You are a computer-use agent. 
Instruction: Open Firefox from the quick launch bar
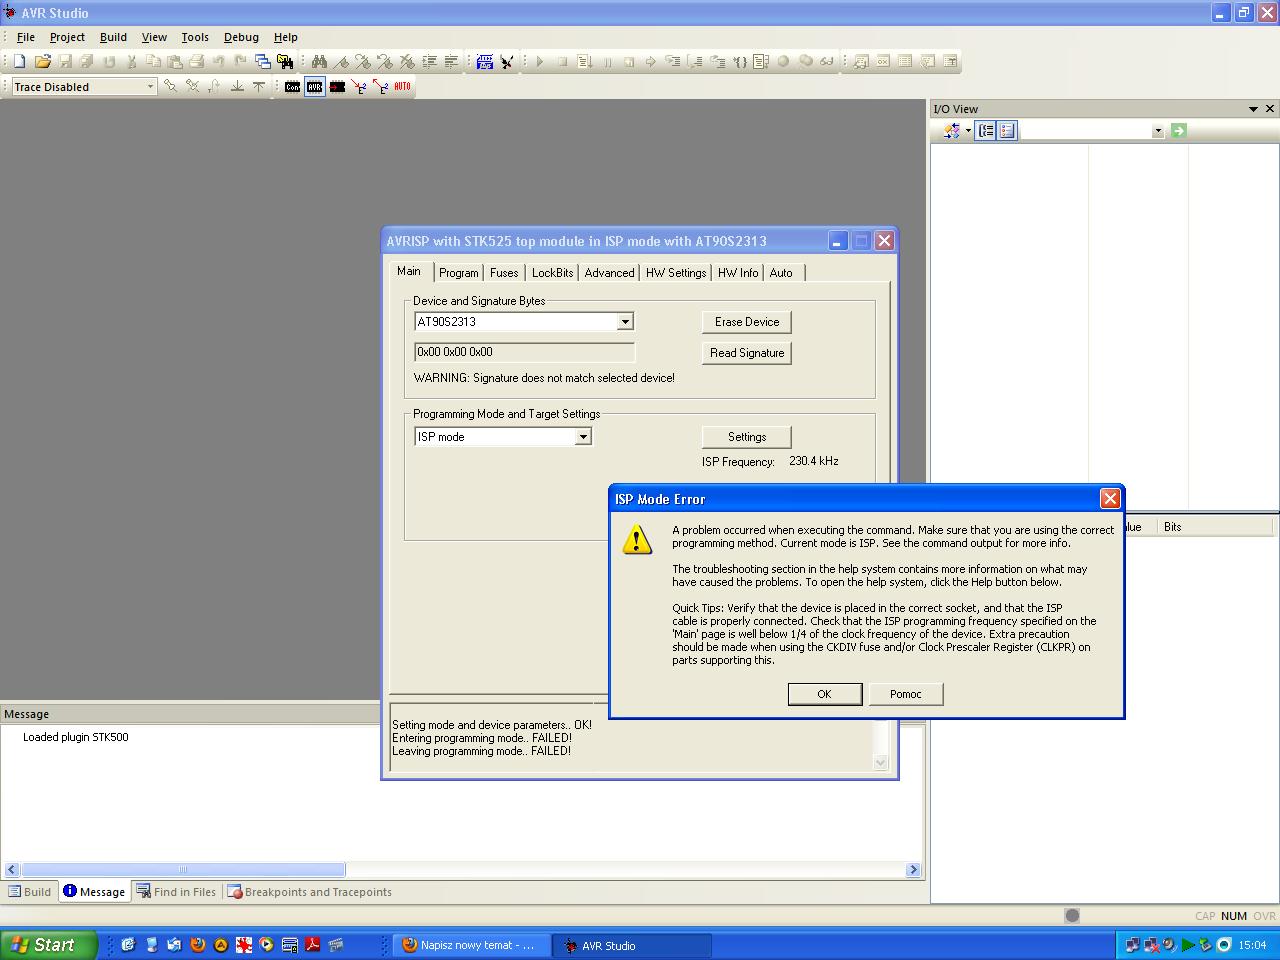point(198,945)
